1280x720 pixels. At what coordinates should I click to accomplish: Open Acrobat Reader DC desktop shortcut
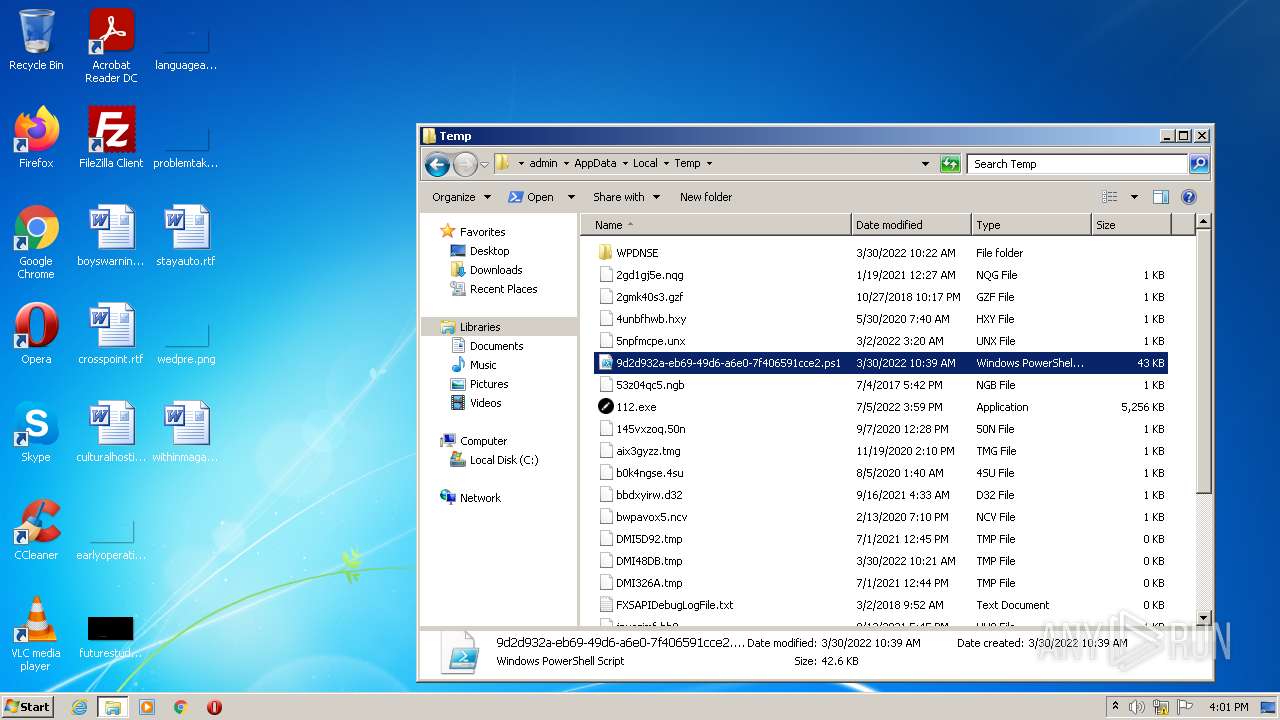coord(111,46)
